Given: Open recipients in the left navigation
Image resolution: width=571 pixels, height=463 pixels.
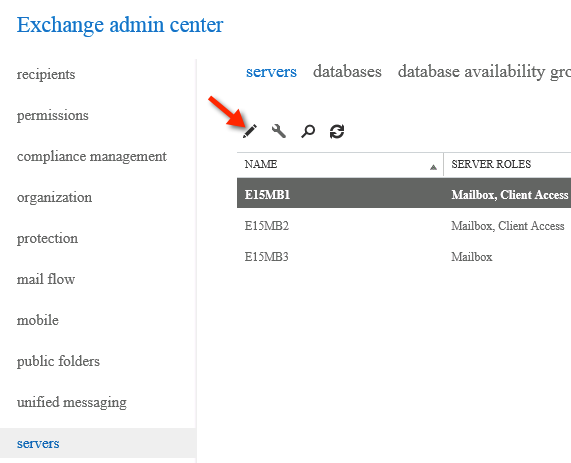Looking at the screenshot, I should 46,74.
